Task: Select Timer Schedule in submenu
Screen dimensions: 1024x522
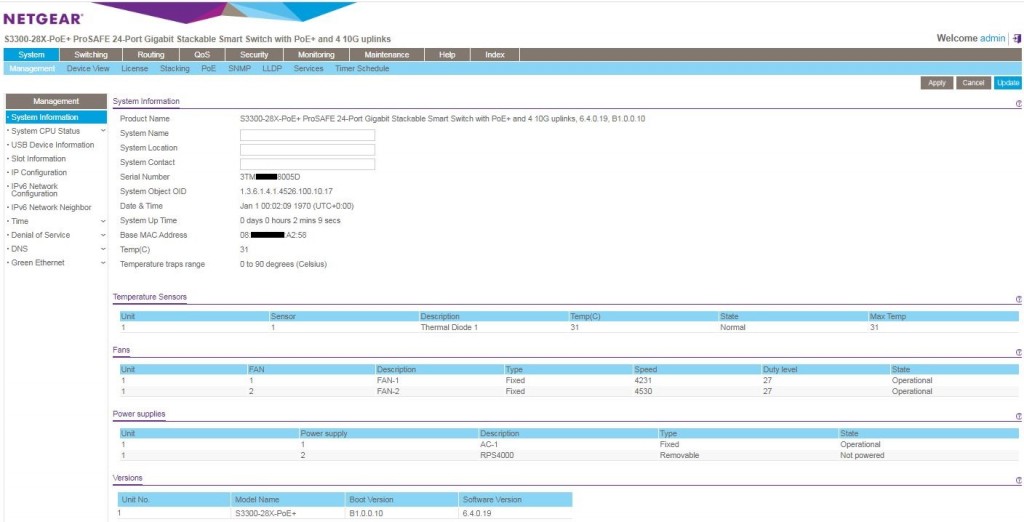Action: 362,69
